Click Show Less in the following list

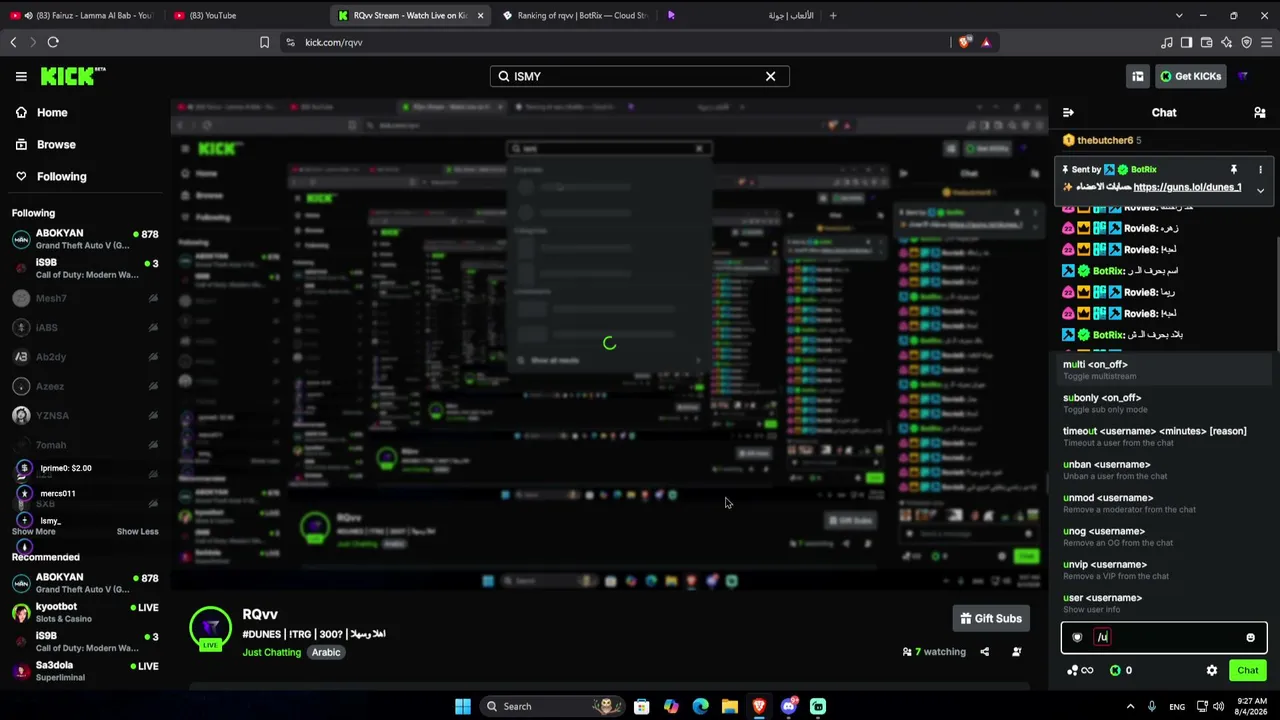[137, 531]
